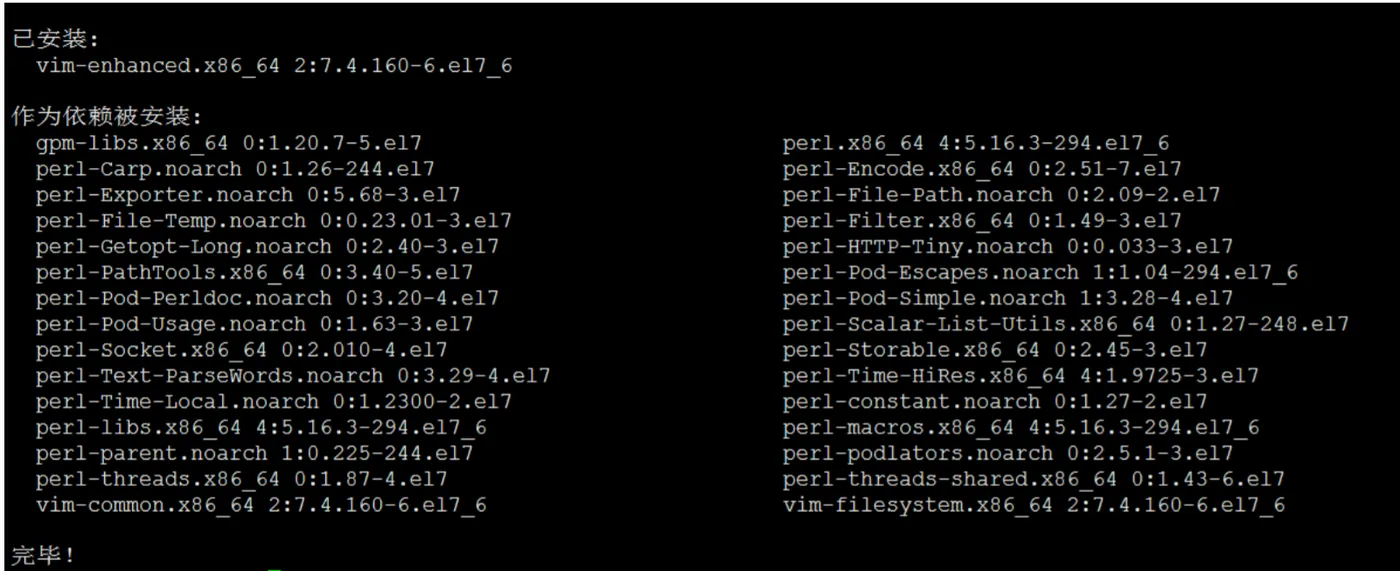Select the perl-Exporter.noarch entry
Viewport: 1400px width, 571px height.
(247, 195)
